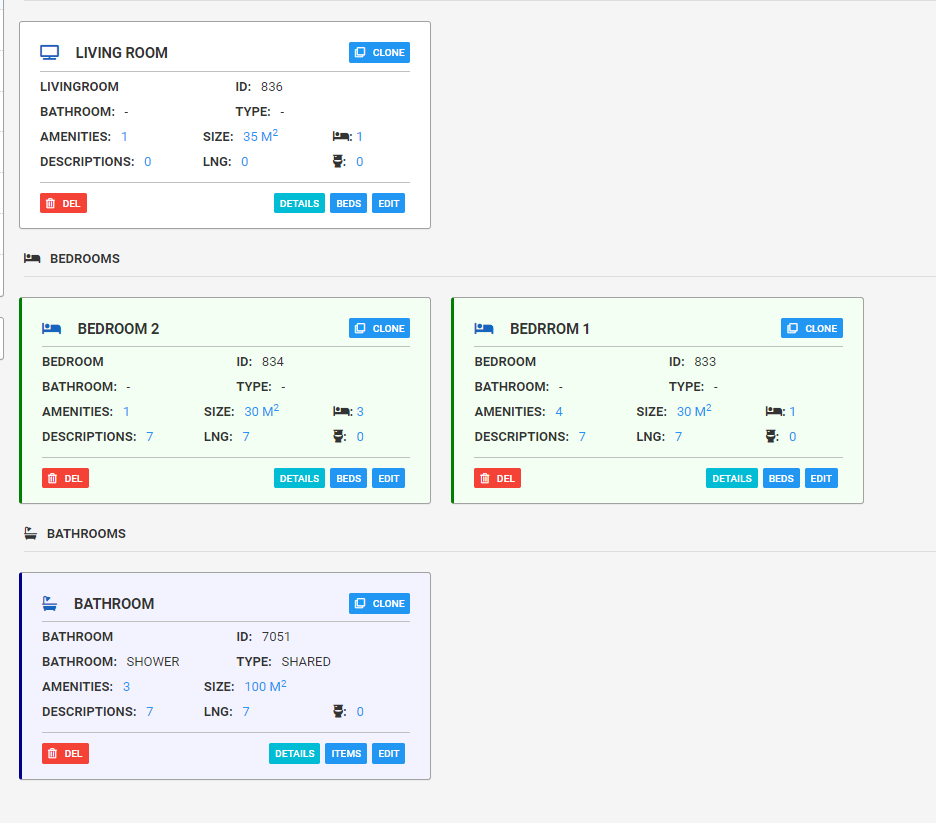936x823 pixels.
Task: Click the toilet icon in Bedrrom 1 card
Action: point(771,436)
